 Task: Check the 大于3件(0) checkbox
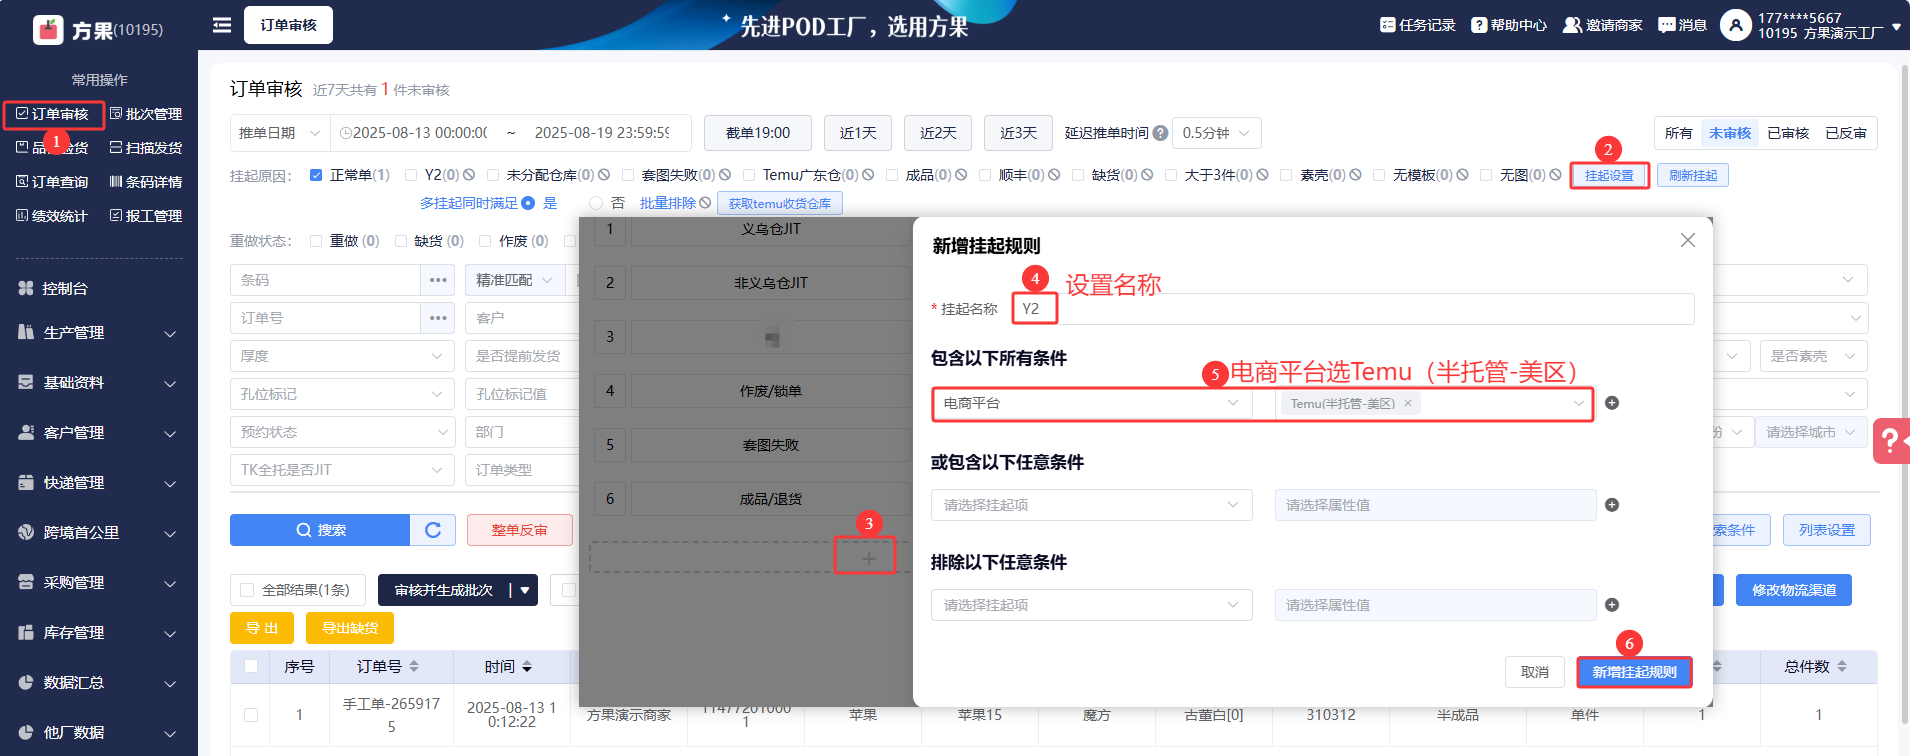click(x=1171, y=175)
